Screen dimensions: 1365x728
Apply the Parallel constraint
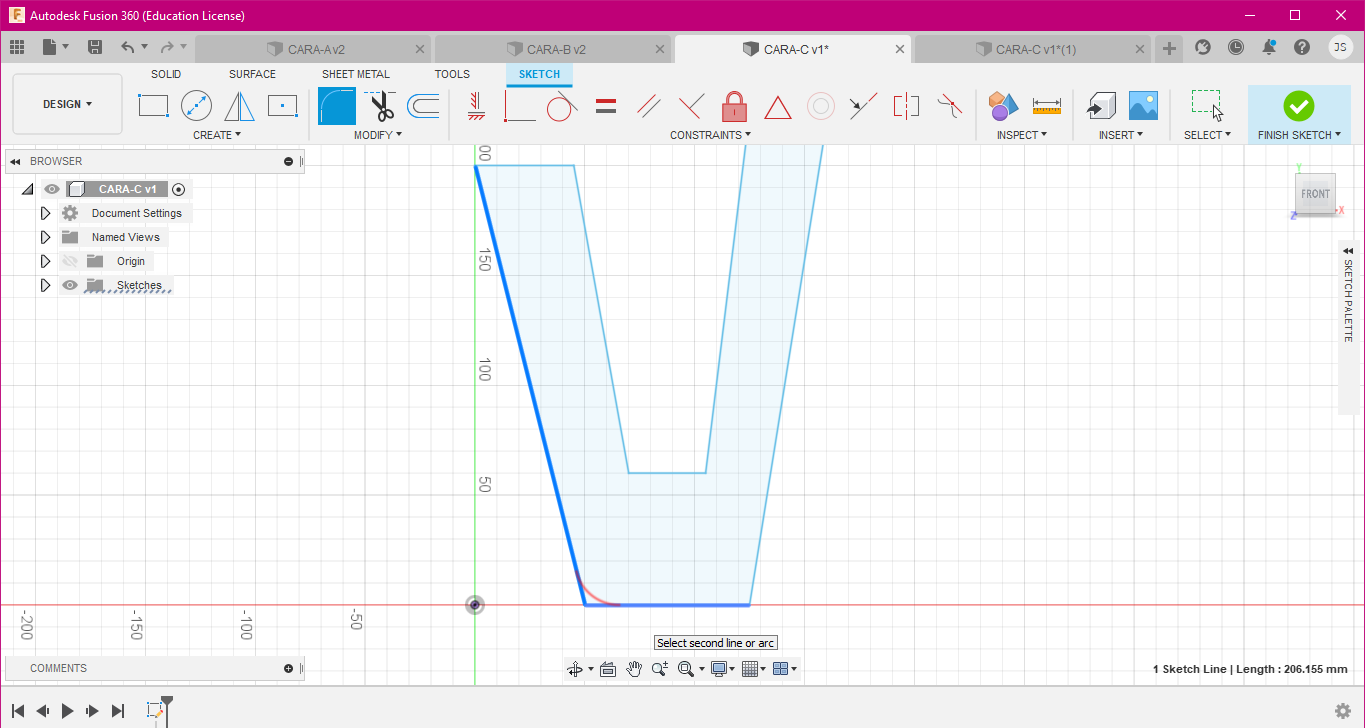tap(648, 105)
